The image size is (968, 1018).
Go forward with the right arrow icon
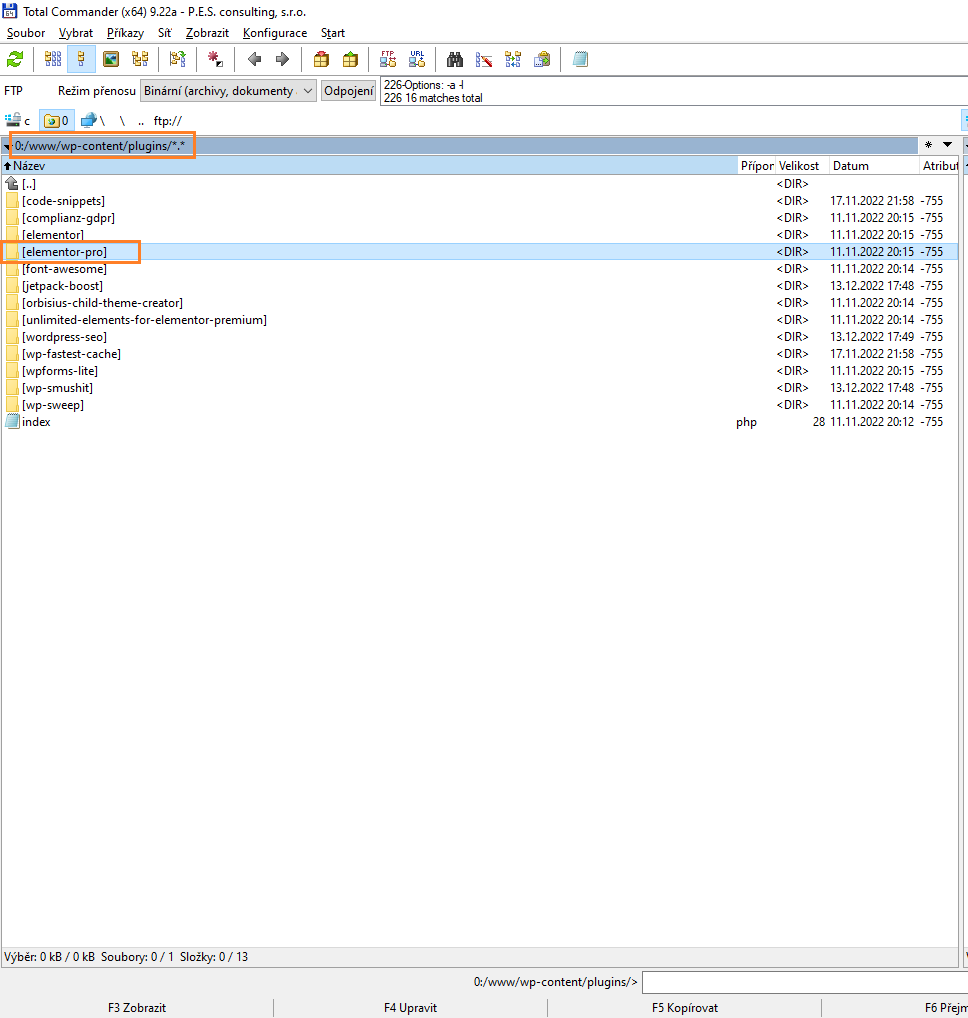(x=282, y=60)
